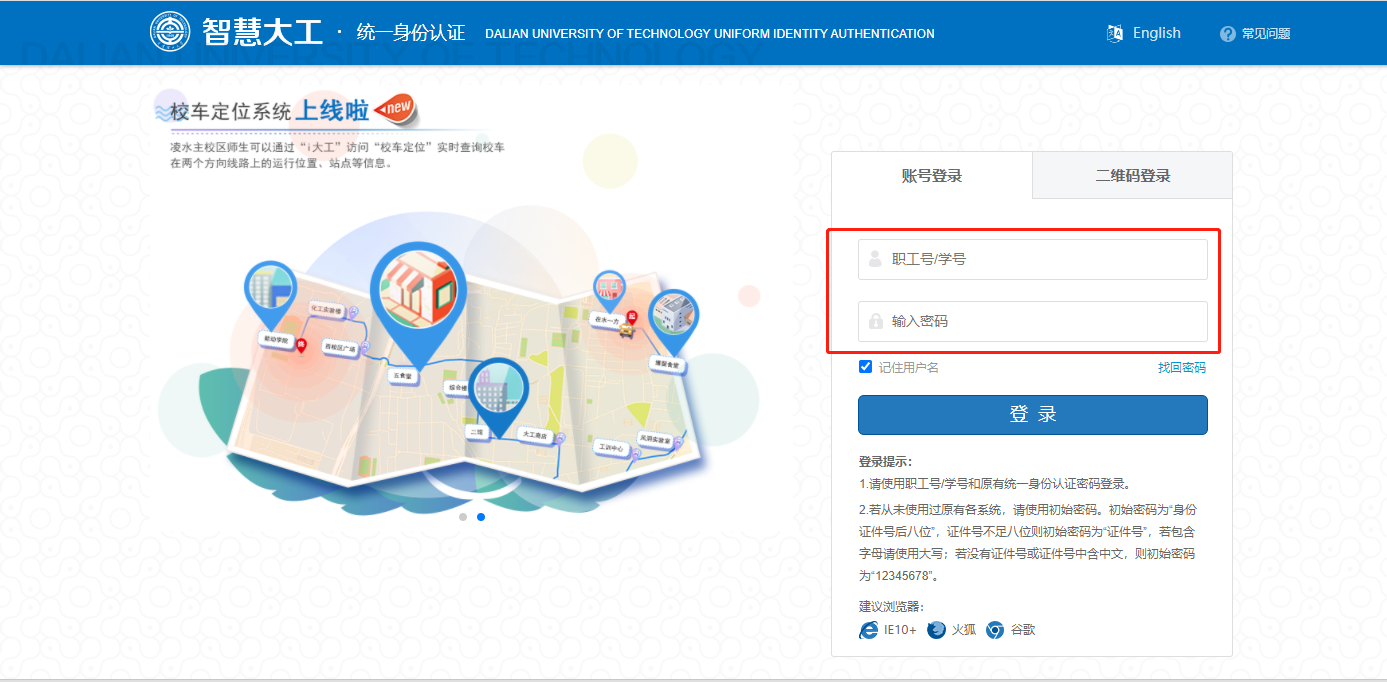This screenshot has width=1387, height=682.
Task: Click the large shop map pin above 五食堂
Action: [x=419, y=285]
